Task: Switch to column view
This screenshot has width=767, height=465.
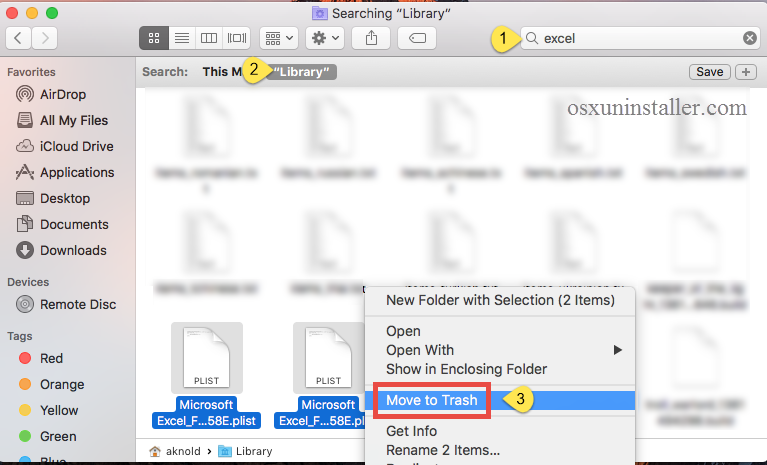Action: point(209,38)
